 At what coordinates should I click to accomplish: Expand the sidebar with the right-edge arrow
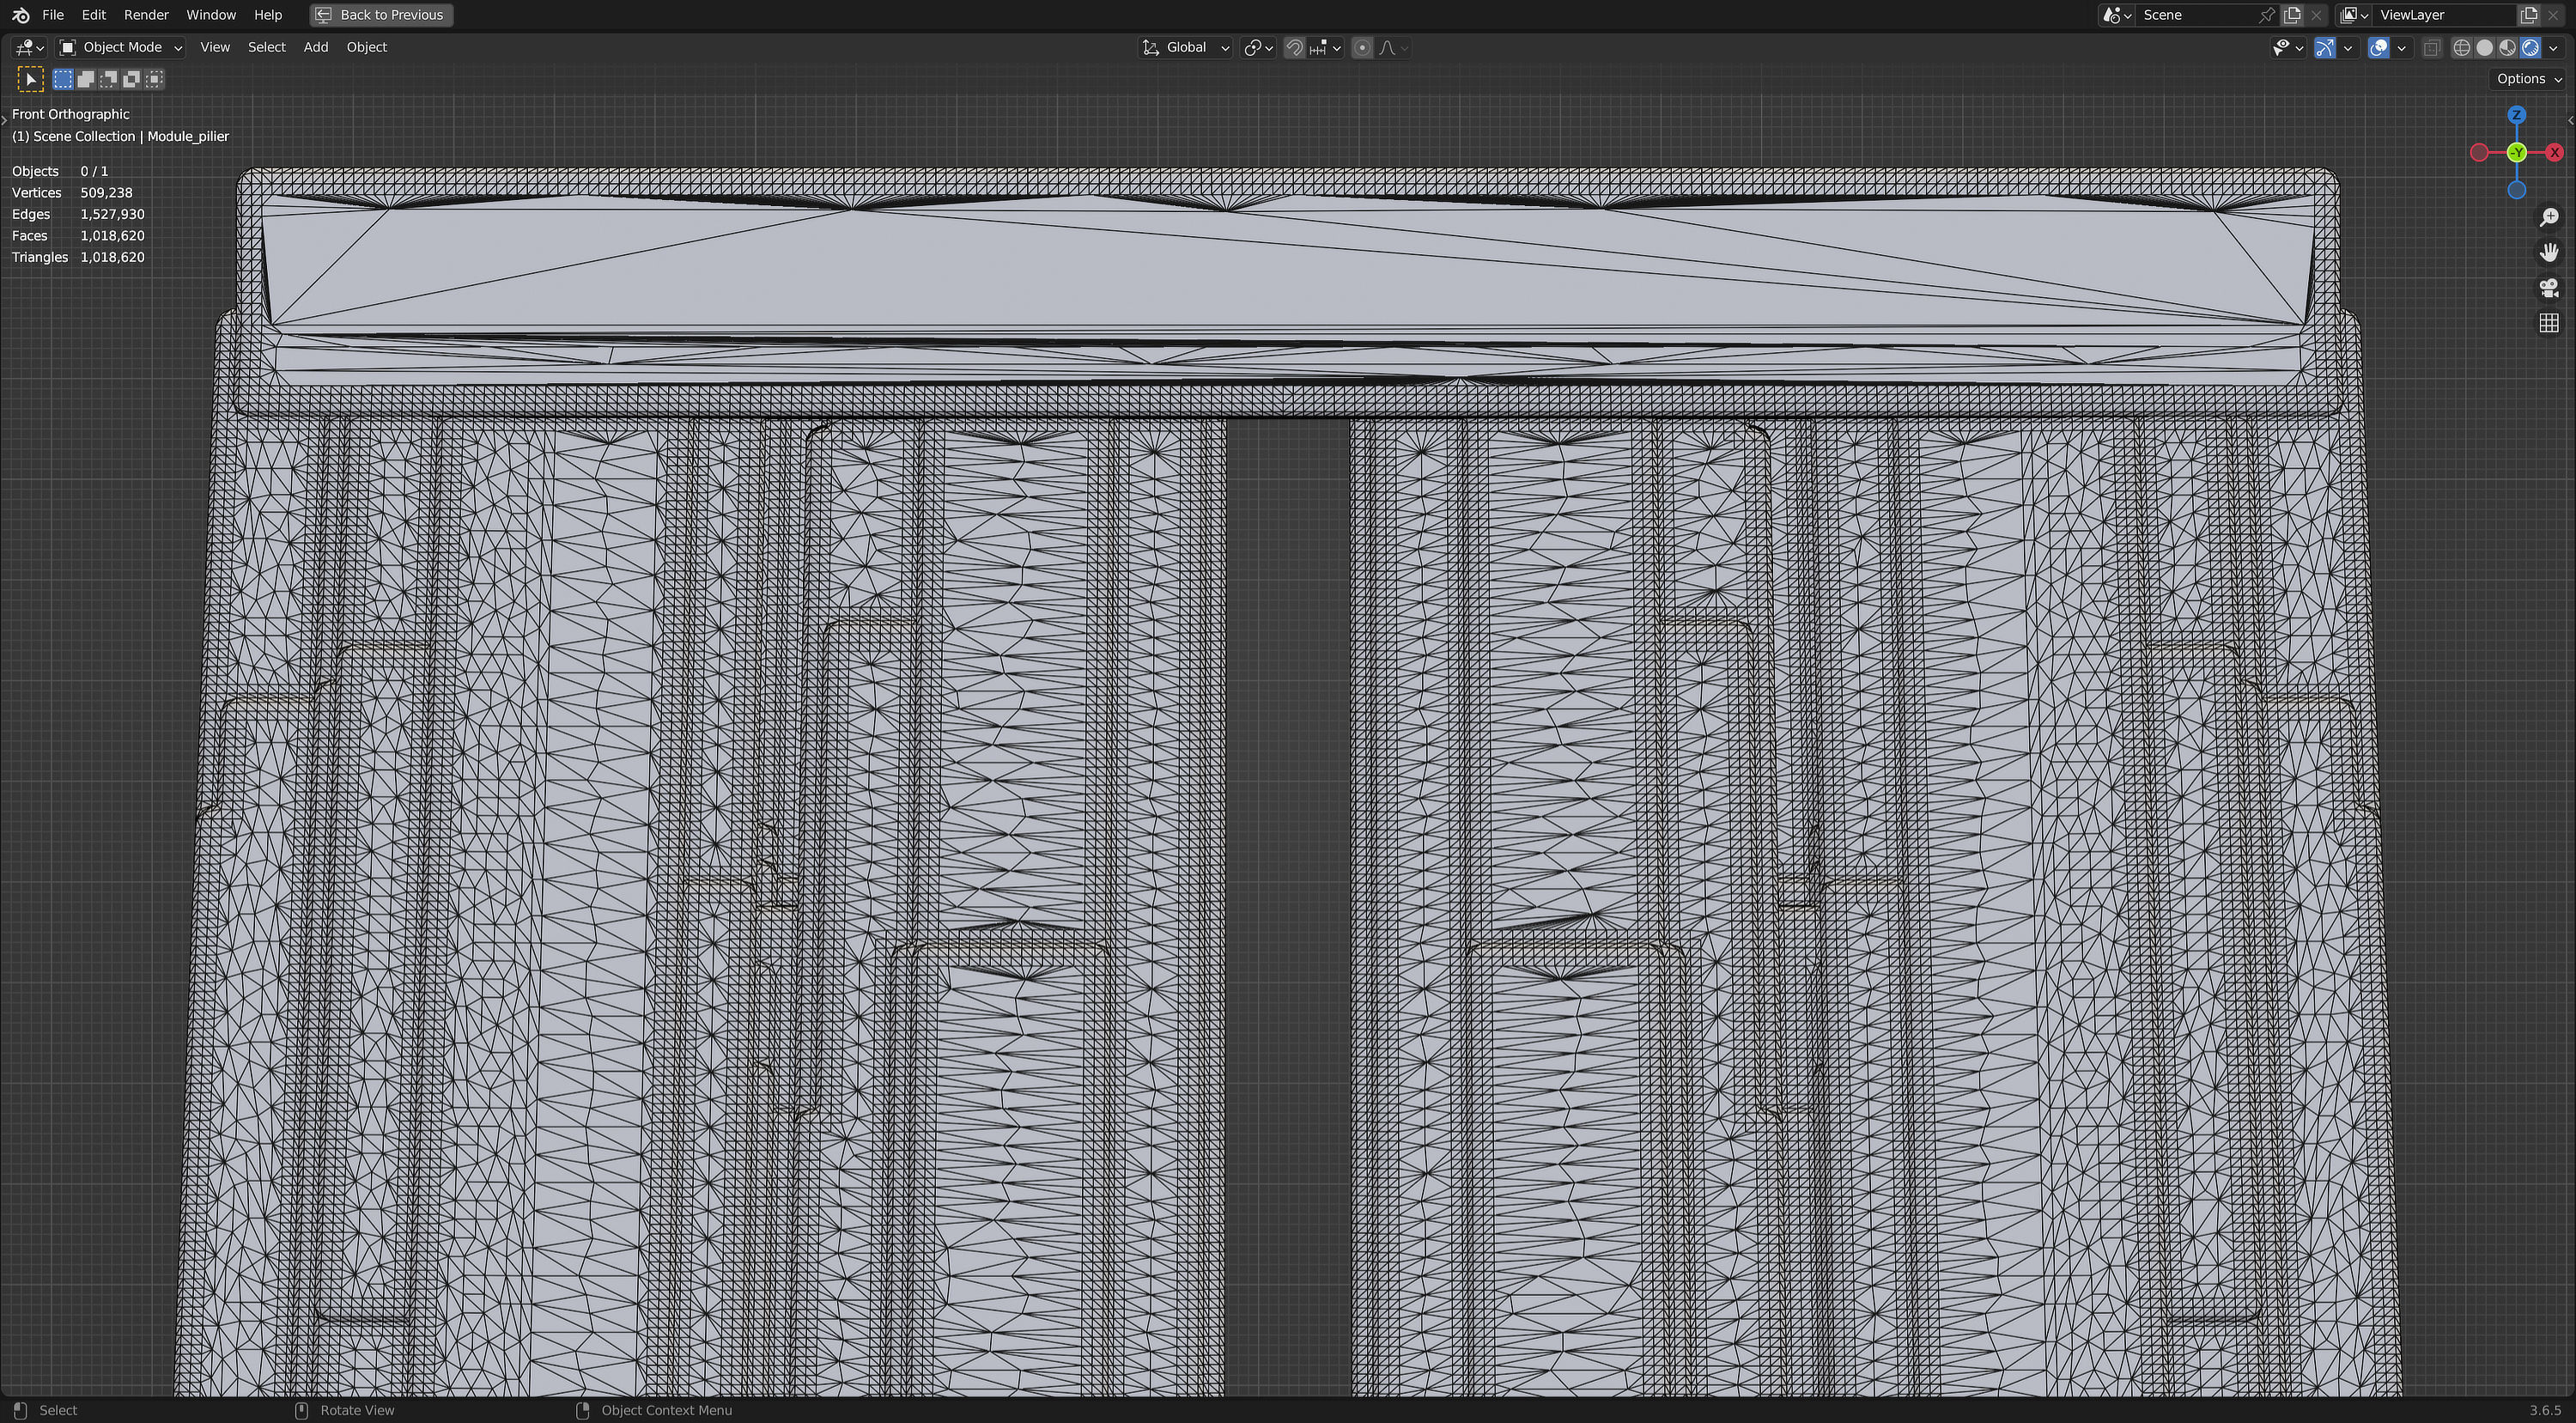[x=2571, y=119]
